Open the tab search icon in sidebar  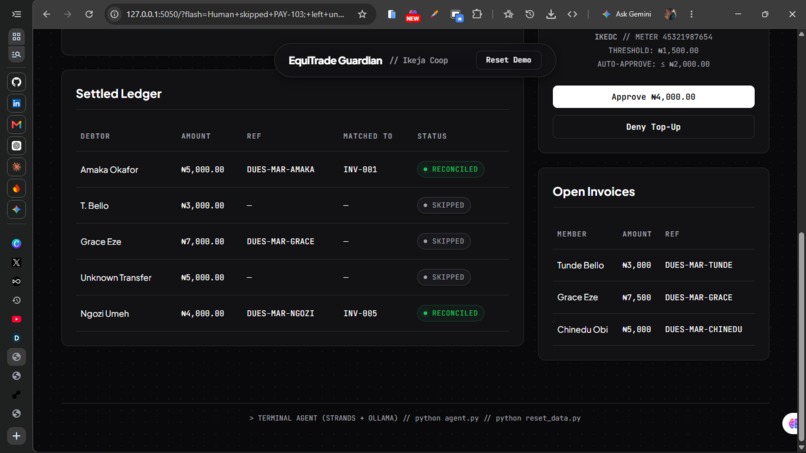[x=16, y=55]
